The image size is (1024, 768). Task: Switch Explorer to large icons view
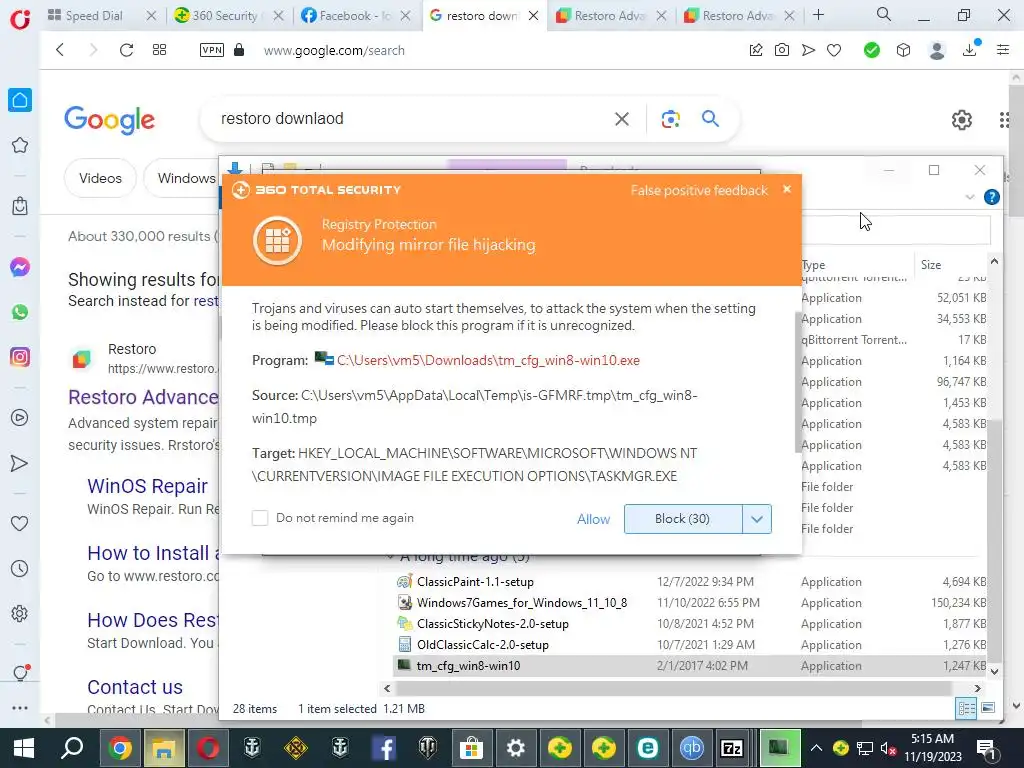coord(988,708)
